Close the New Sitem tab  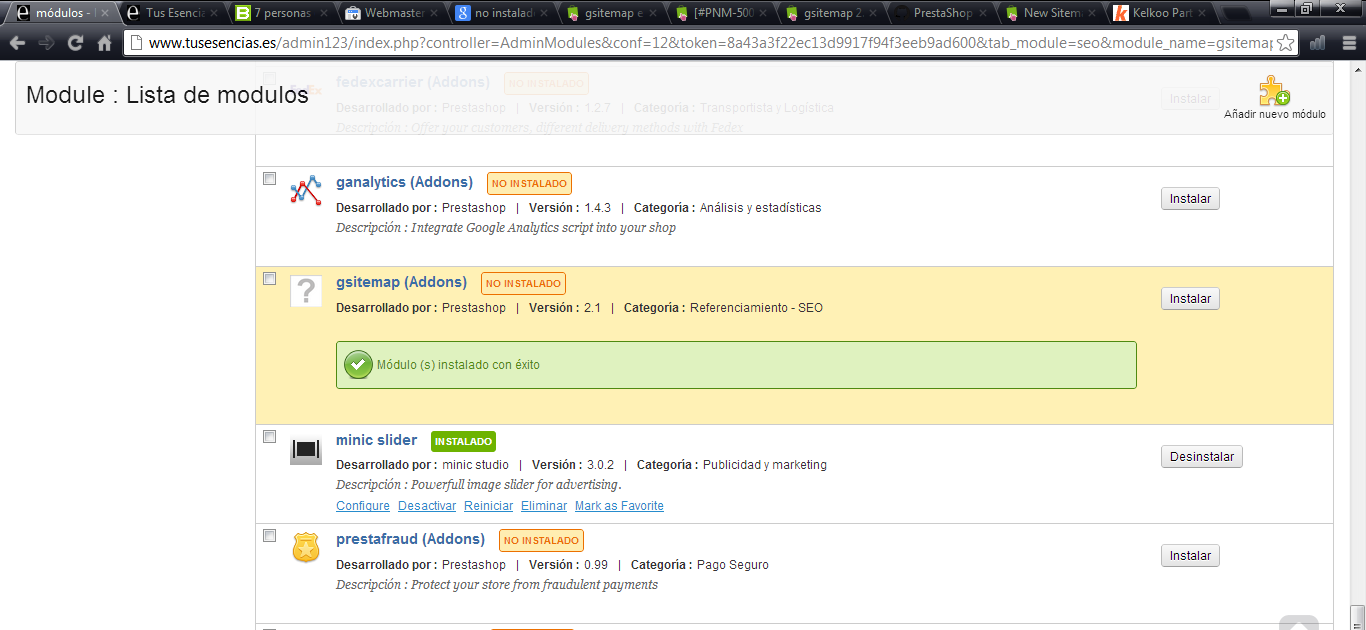pyautogui.click(x=1092, y=14)
